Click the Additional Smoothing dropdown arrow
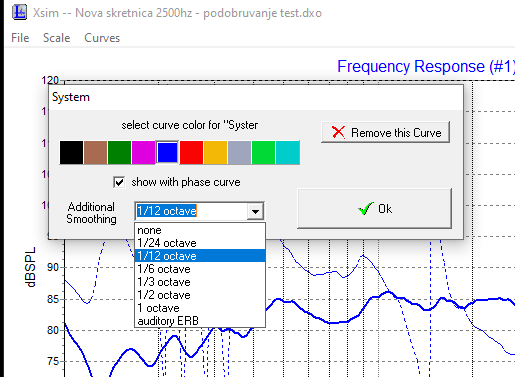 coord(255,211)
